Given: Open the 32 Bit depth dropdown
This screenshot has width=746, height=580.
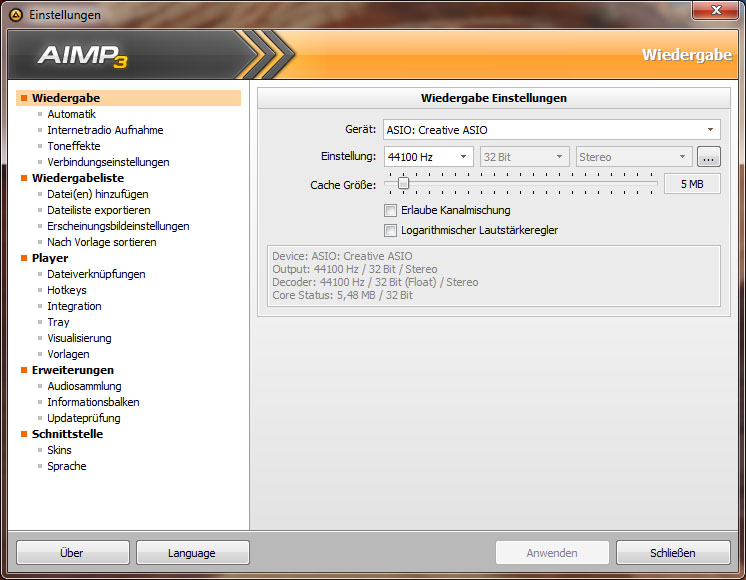Looking at the screenshot, I should point(524,157).
